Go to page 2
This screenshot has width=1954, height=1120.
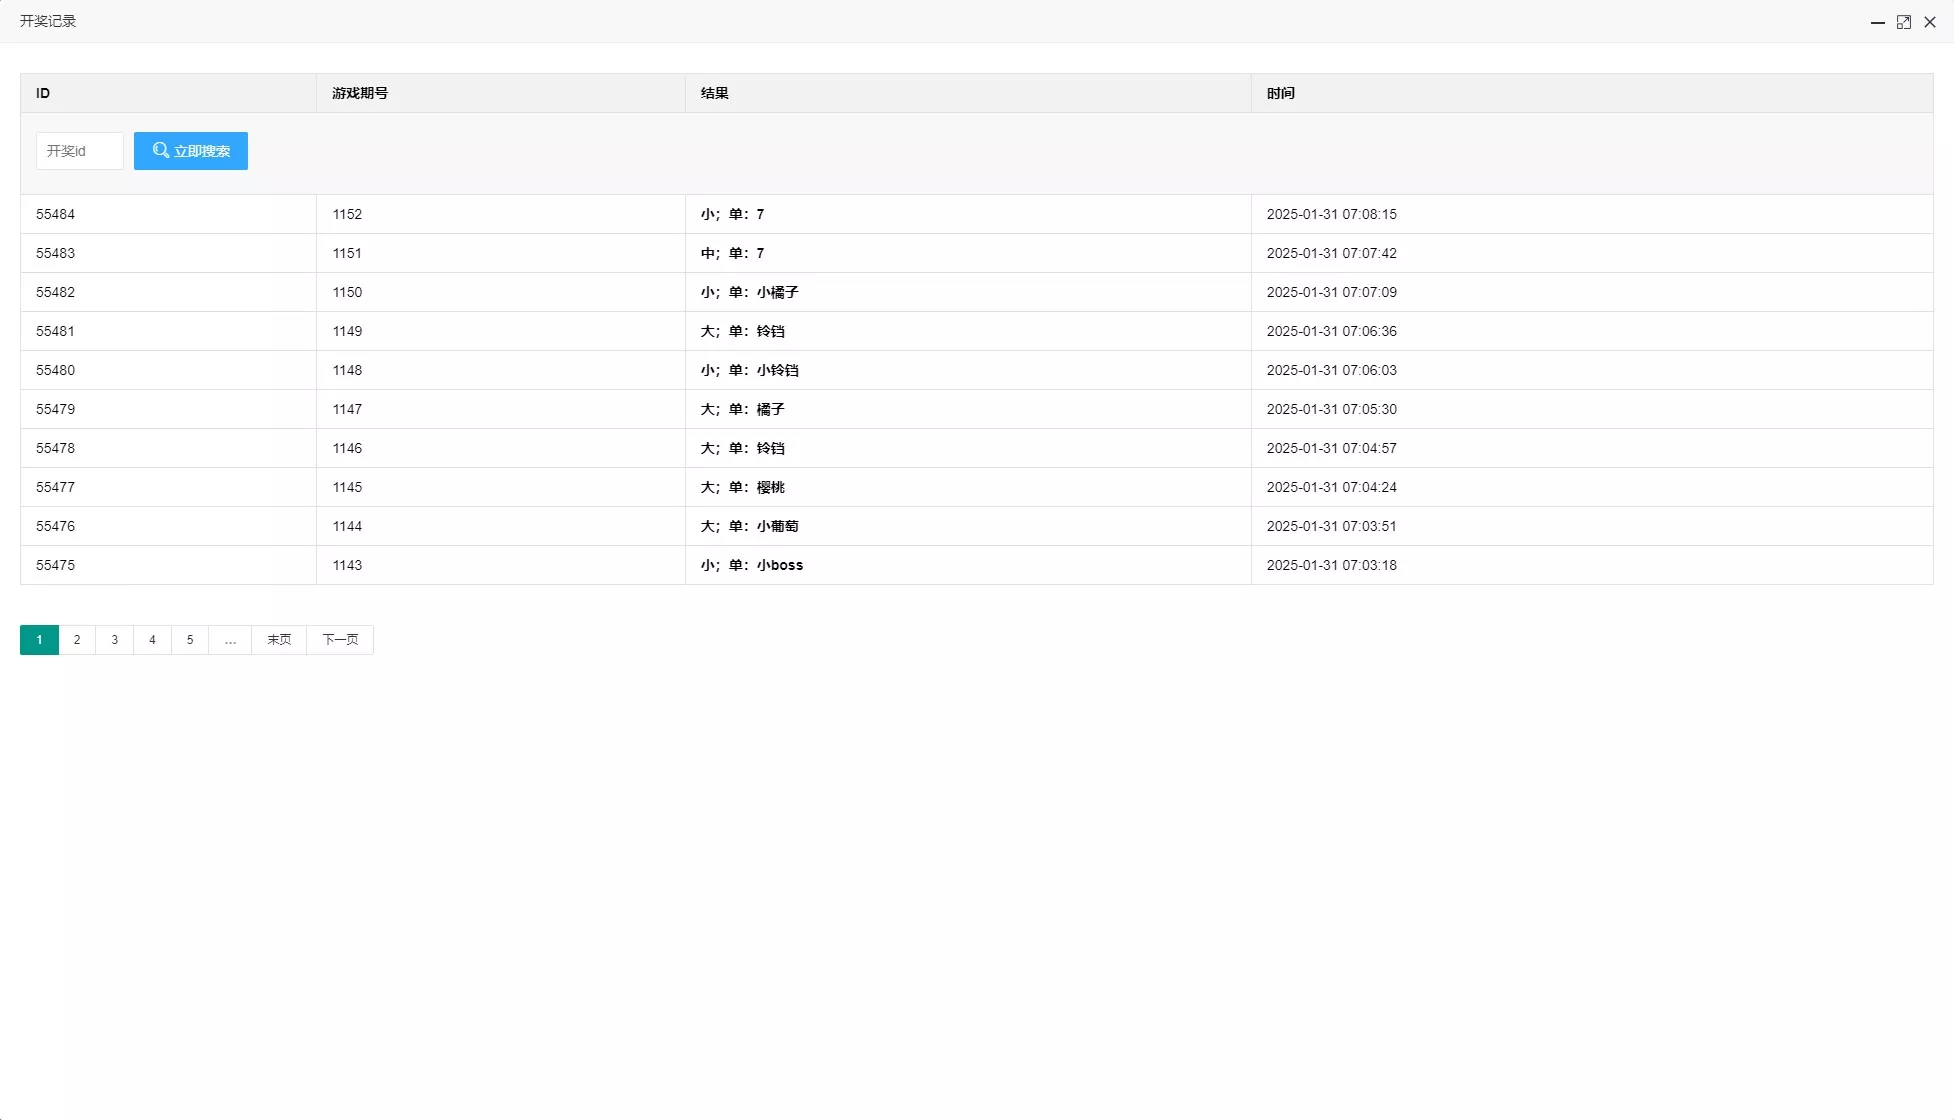coord(77,640)
